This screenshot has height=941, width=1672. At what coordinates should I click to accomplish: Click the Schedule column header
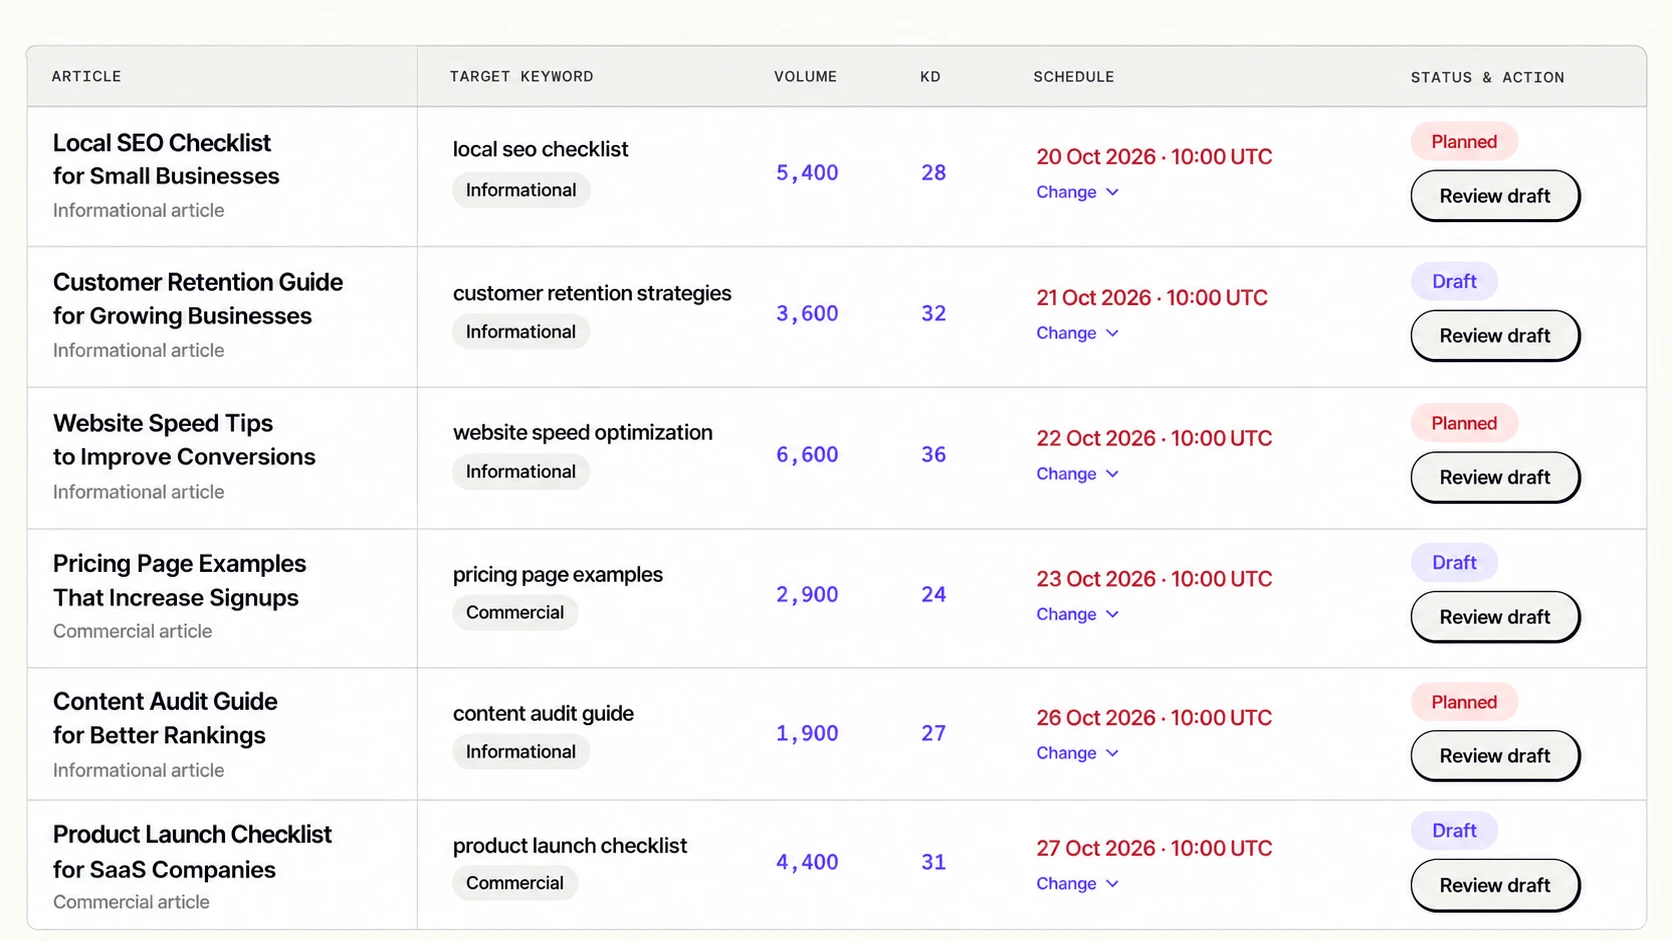click(1073, 76)
